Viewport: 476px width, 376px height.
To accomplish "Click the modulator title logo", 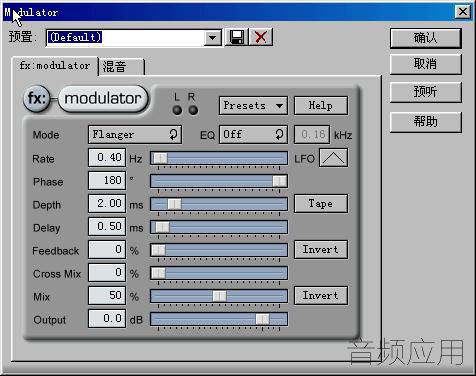I will pos(103,98).
